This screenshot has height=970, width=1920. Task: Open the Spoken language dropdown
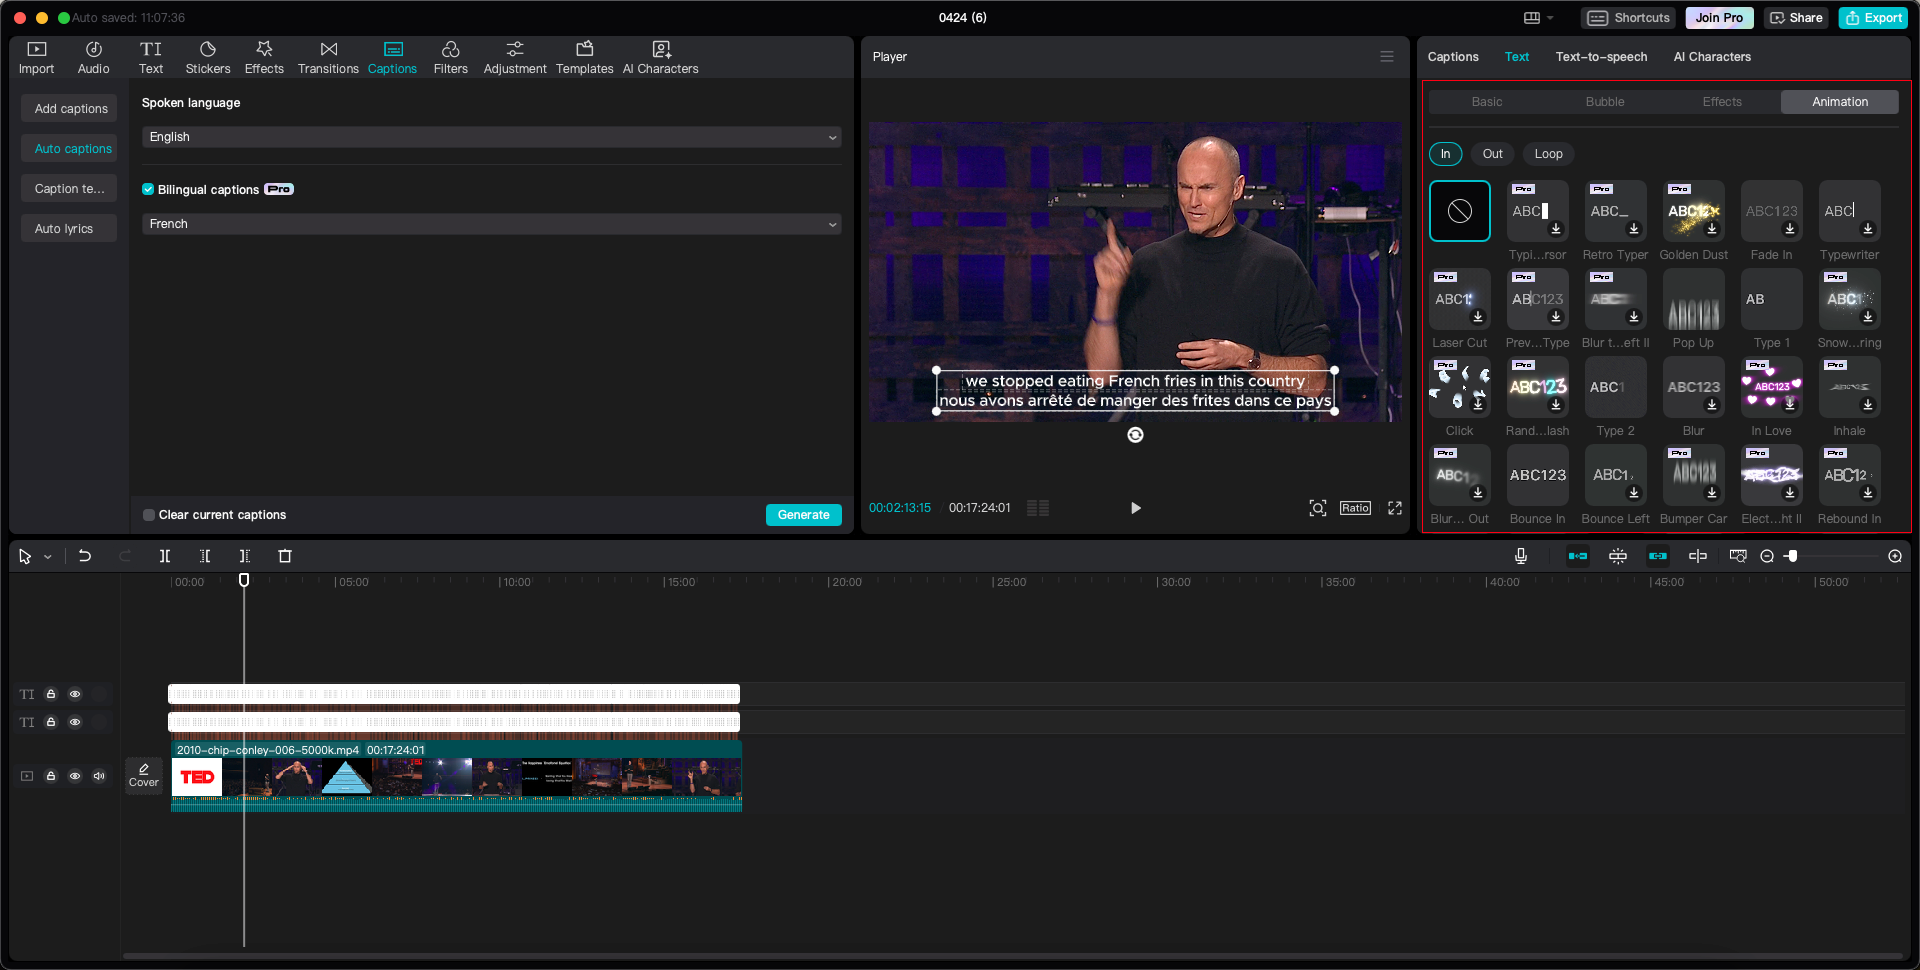(491, 136)
